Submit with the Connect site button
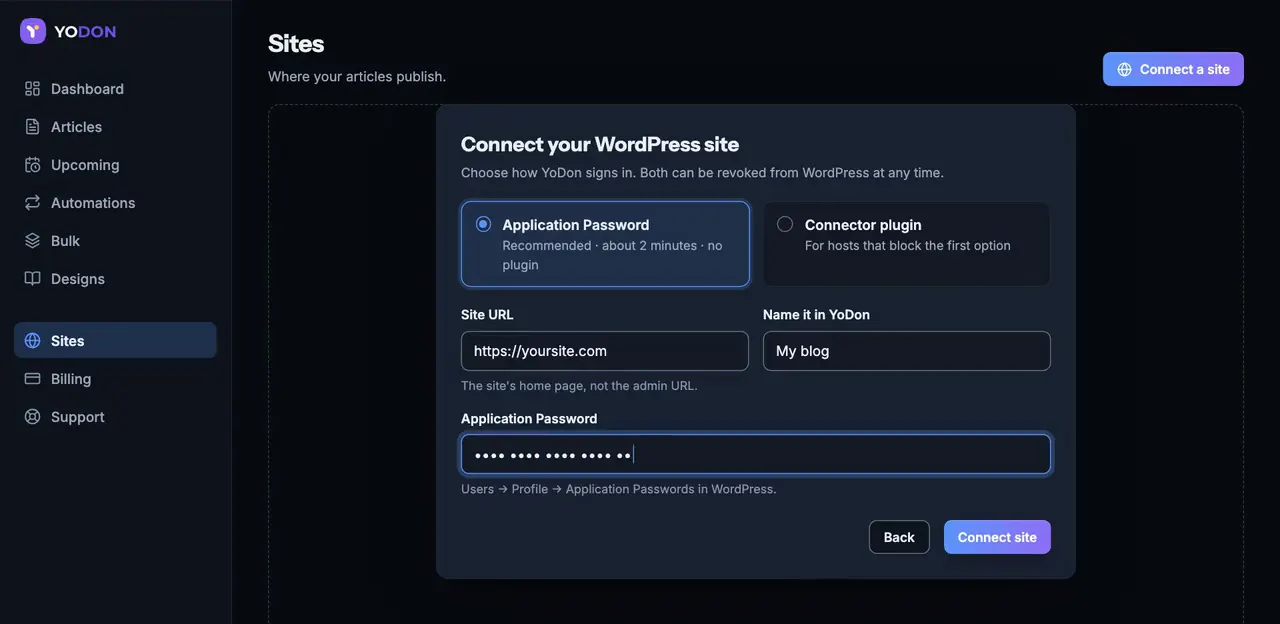This screenshot has width=1280, height=624. 997,537
